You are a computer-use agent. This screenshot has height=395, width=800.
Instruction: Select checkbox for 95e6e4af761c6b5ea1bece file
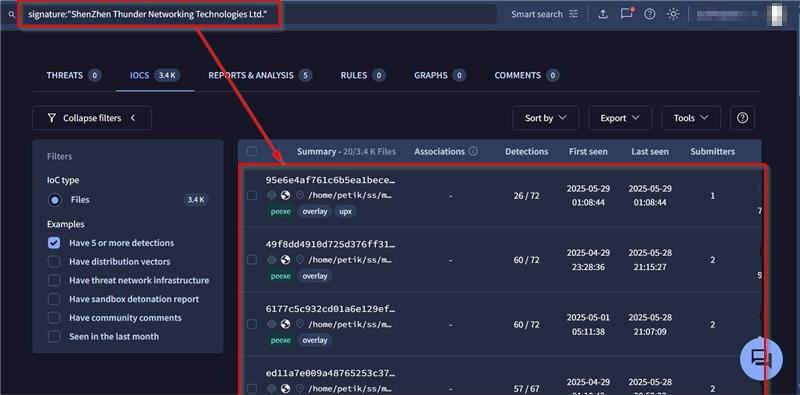point(252,195)
